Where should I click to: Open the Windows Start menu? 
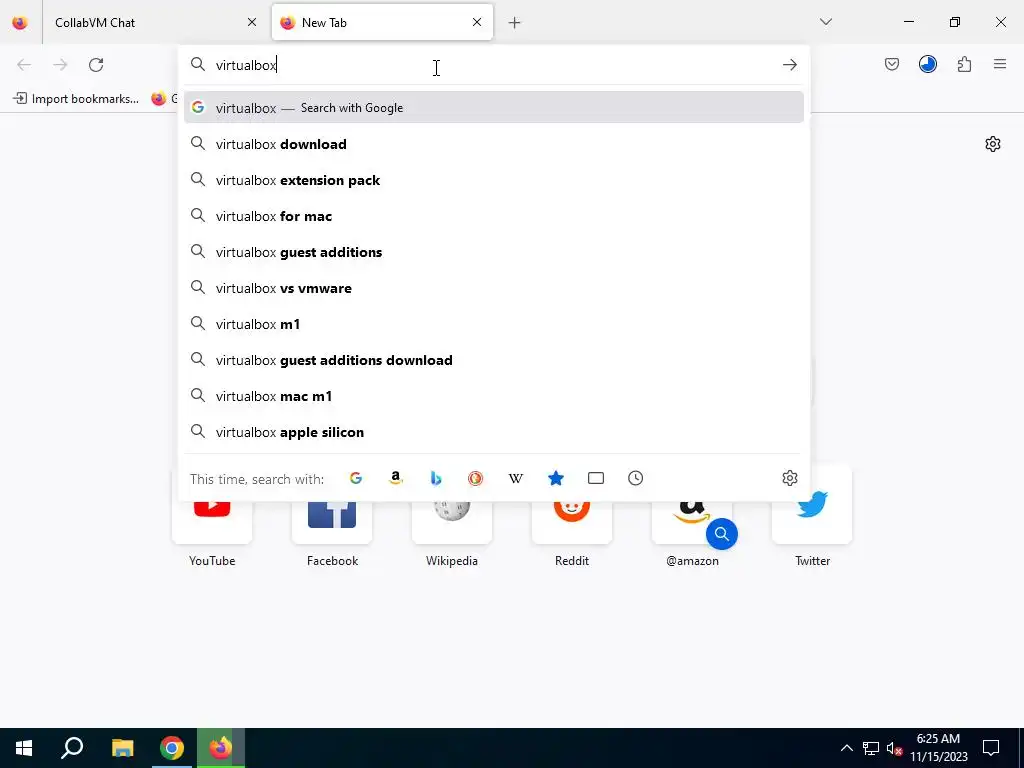pos(24,748)
